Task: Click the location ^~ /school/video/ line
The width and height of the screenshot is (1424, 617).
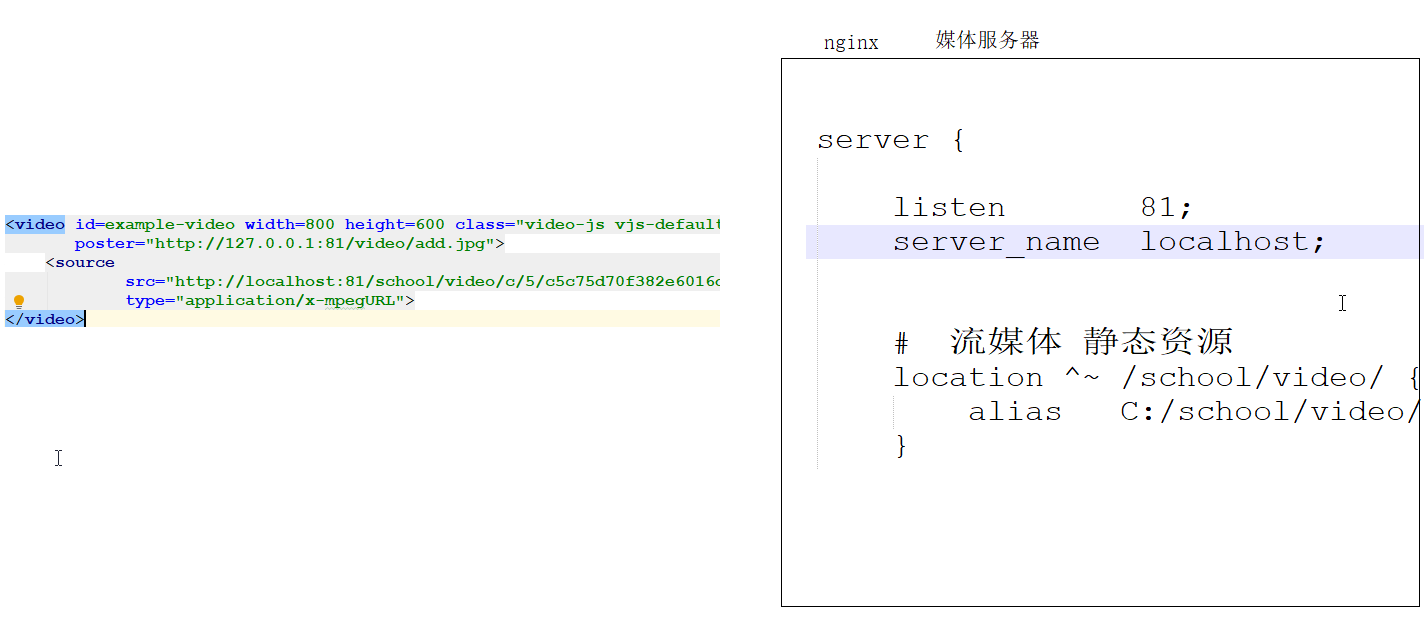Action: point(1156,377)
